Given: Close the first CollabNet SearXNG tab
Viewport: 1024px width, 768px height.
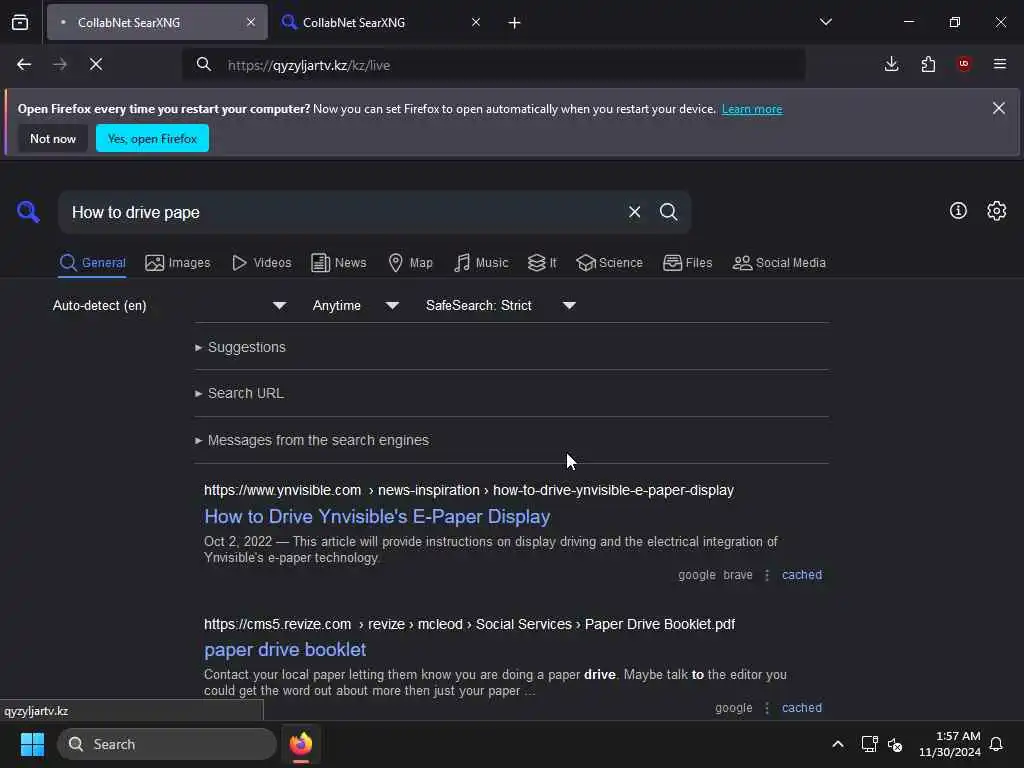Looking at the screenshot, I should 251,22.
